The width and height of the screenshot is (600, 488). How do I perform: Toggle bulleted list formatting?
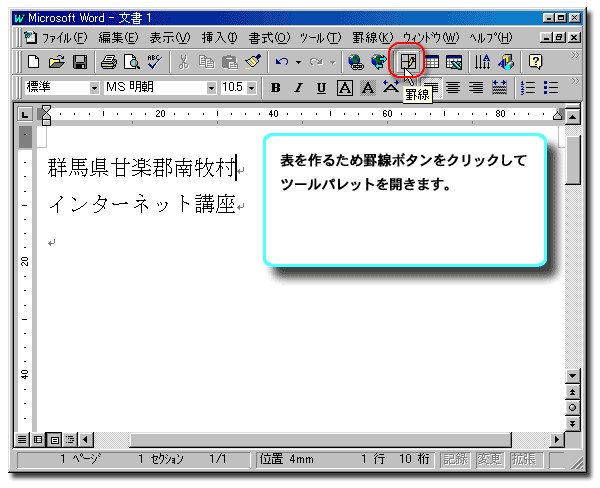[551, 88]
